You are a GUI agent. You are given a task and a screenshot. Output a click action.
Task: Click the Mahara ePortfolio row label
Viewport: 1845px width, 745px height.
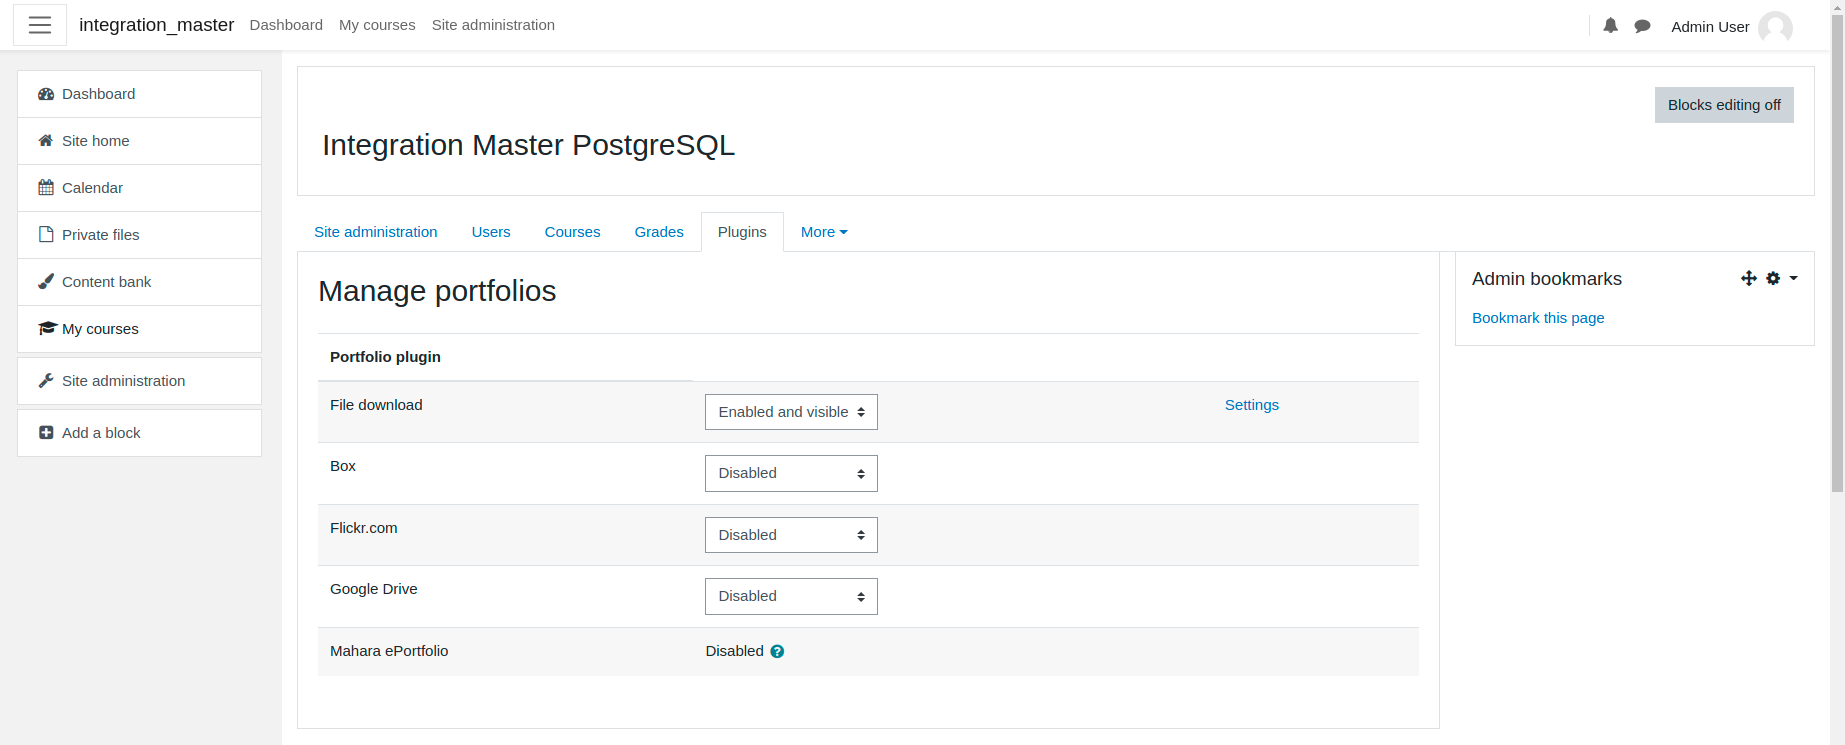point(389,651)
